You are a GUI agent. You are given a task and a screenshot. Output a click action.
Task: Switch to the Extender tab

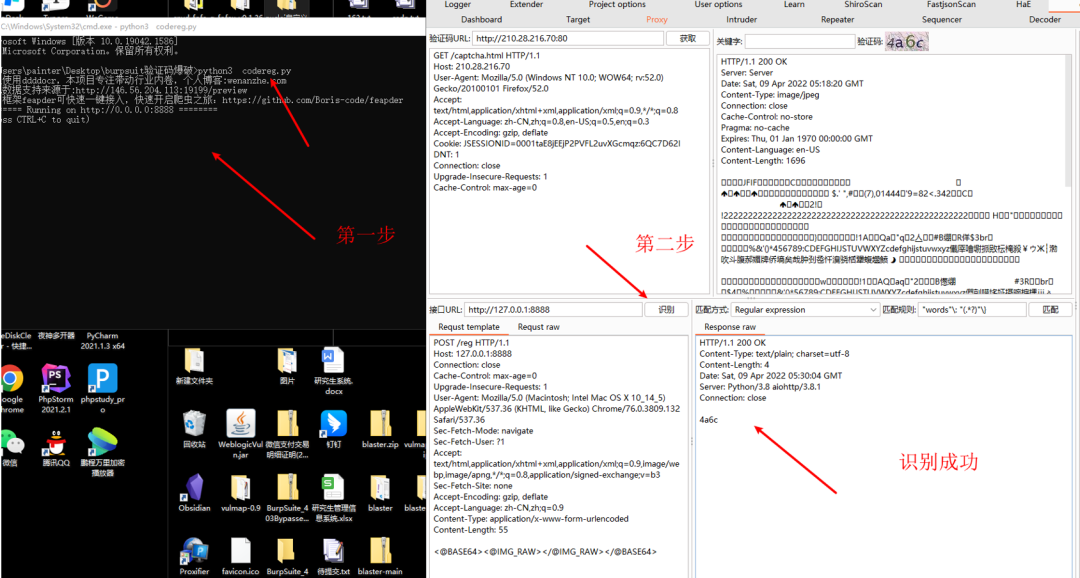click(x=526, y=4)
